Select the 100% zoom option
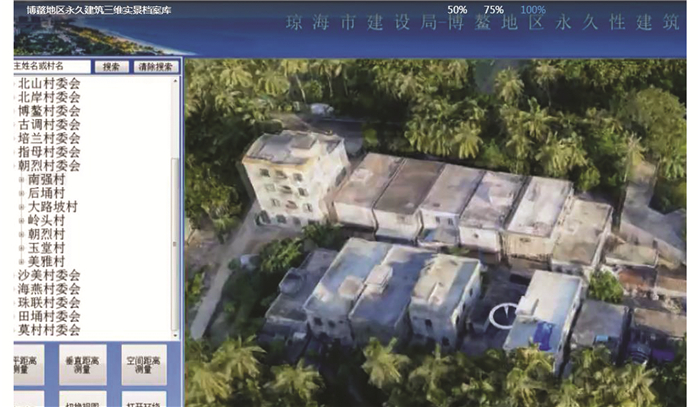700x407 pixels. [533, 9]
